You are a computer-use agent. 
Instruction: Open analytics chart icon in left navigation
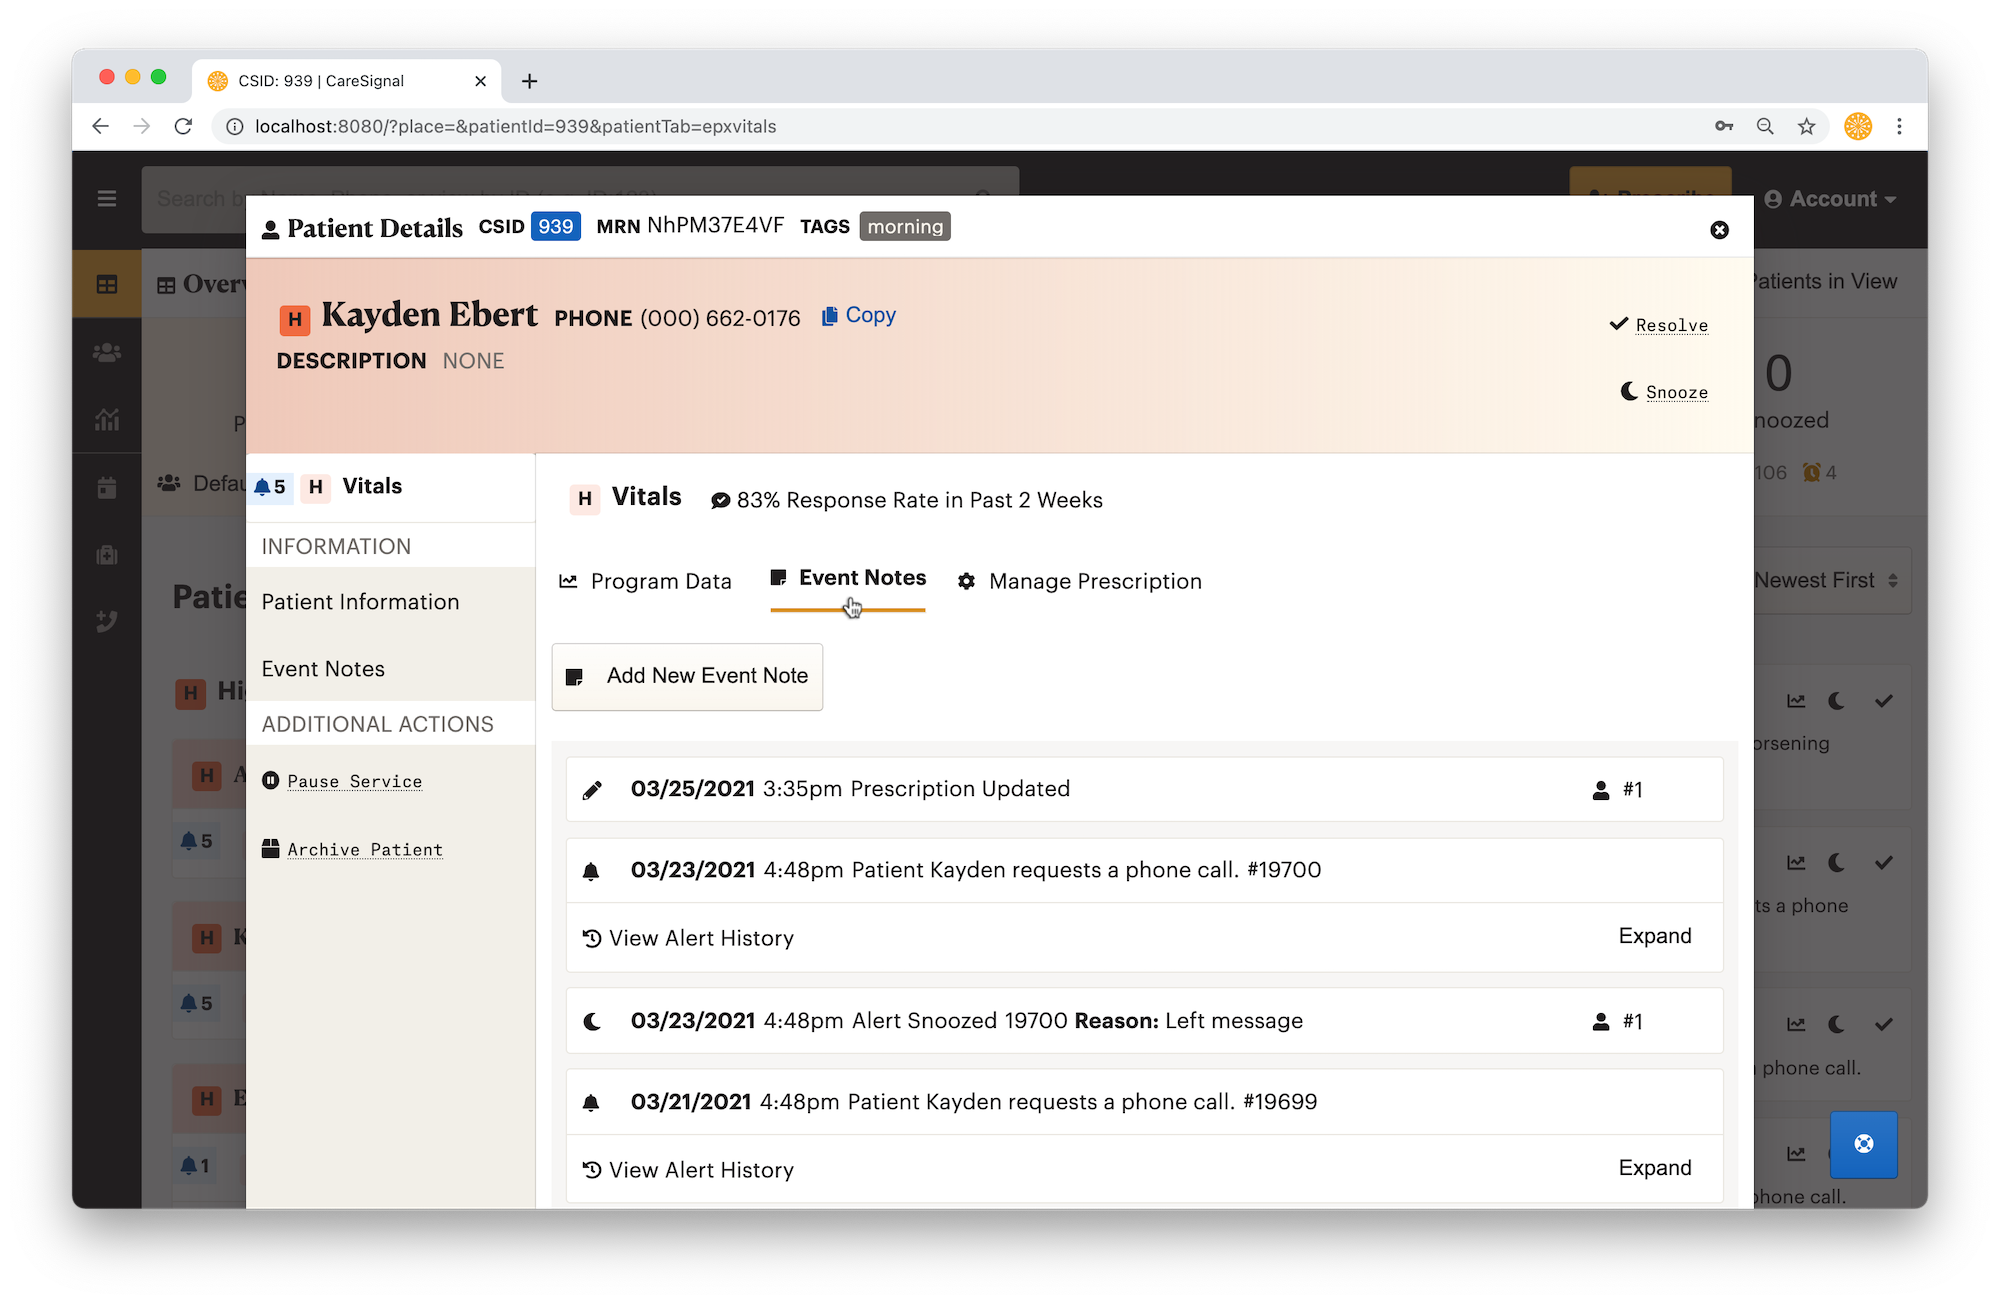tap(107, 420)
